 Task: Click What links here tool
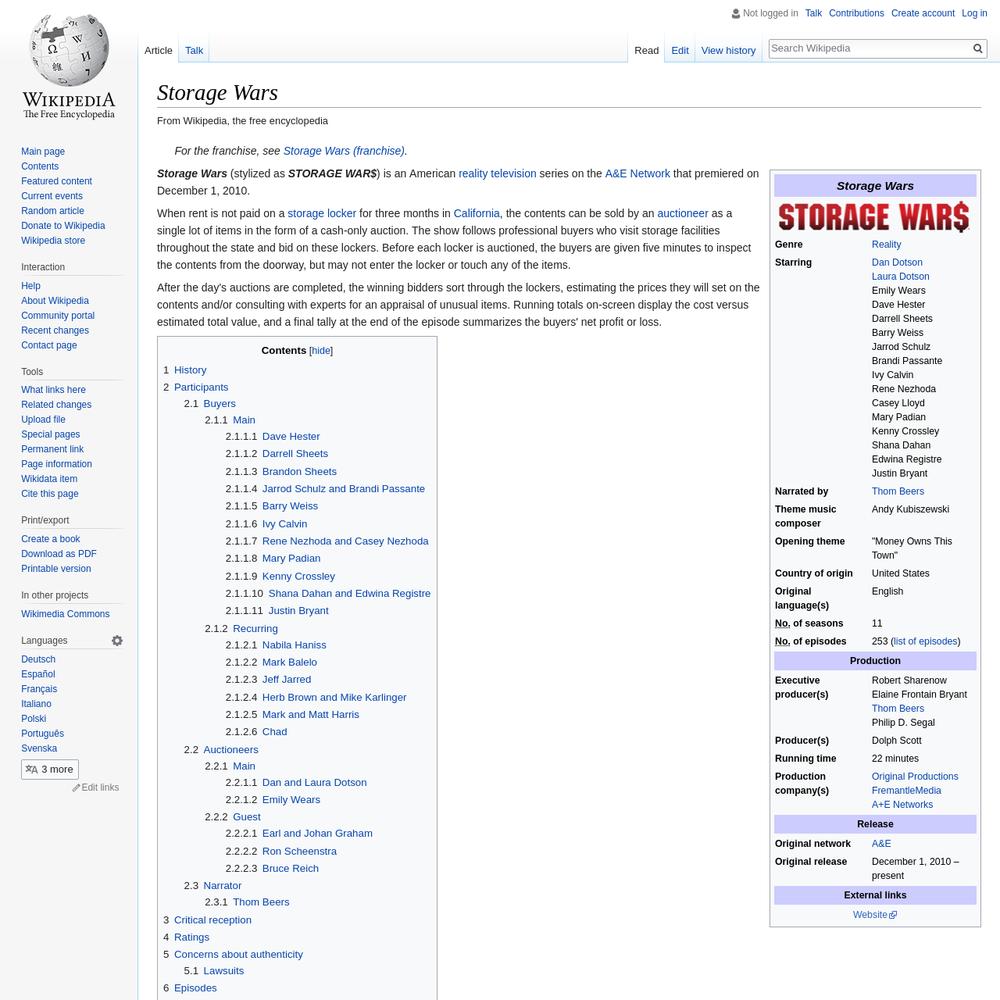point(53,390)
